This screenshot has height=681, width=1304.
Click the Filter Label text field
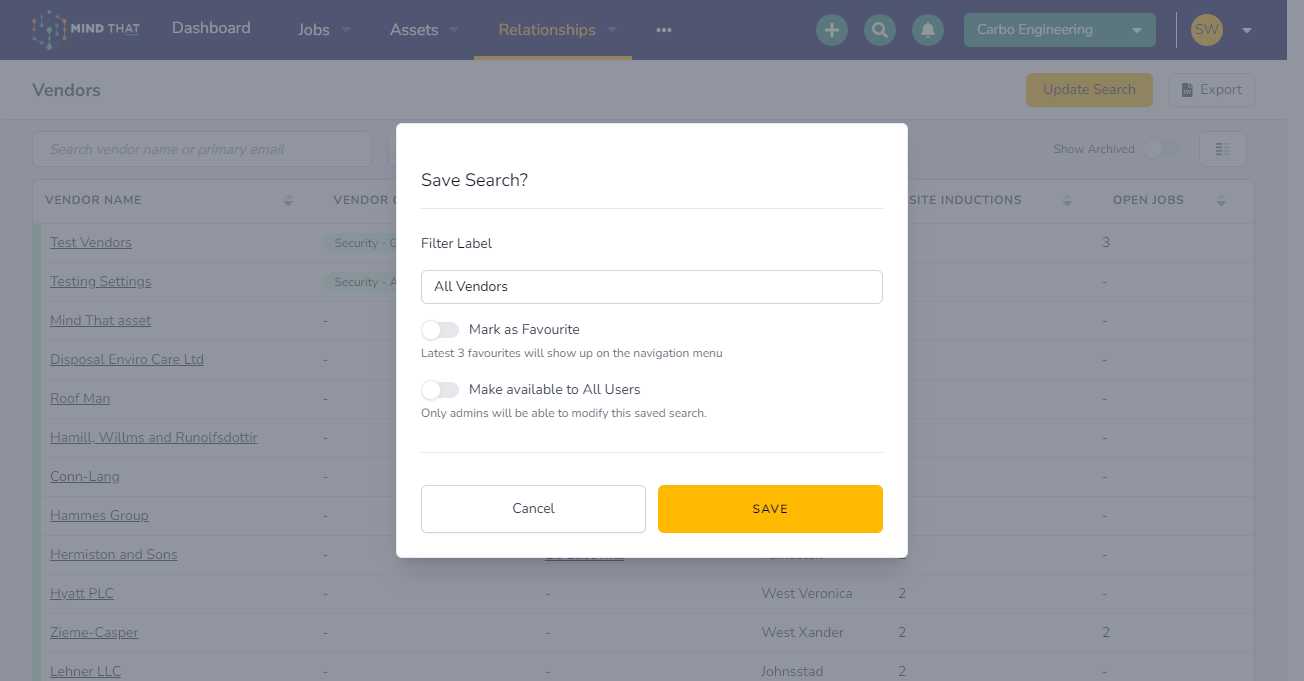click(652, 287)
